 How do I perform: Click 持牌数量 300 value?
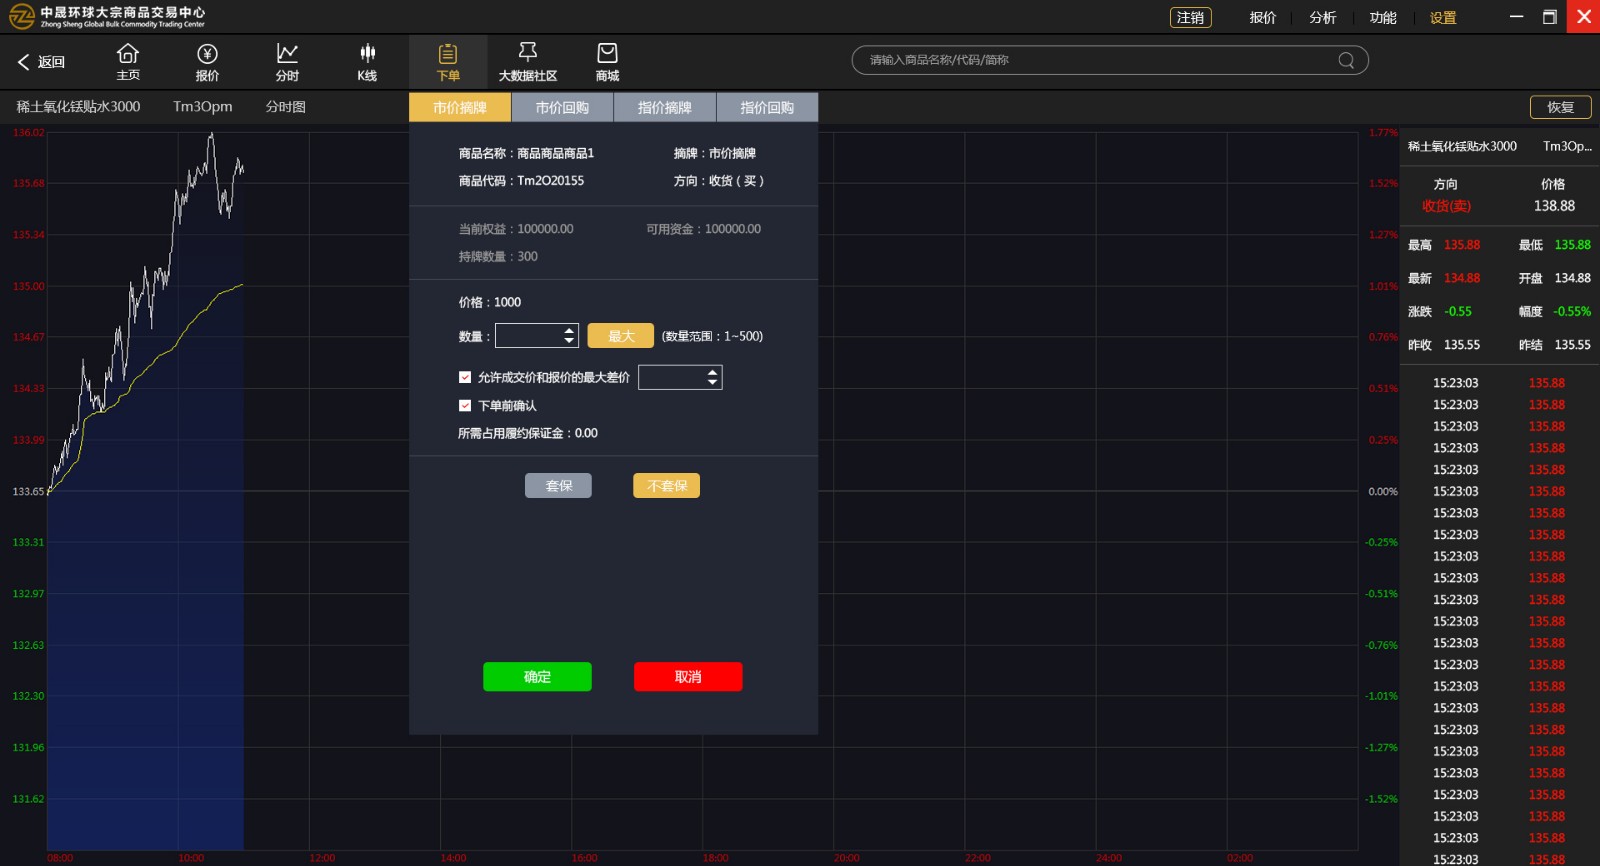tap(527, 257)
